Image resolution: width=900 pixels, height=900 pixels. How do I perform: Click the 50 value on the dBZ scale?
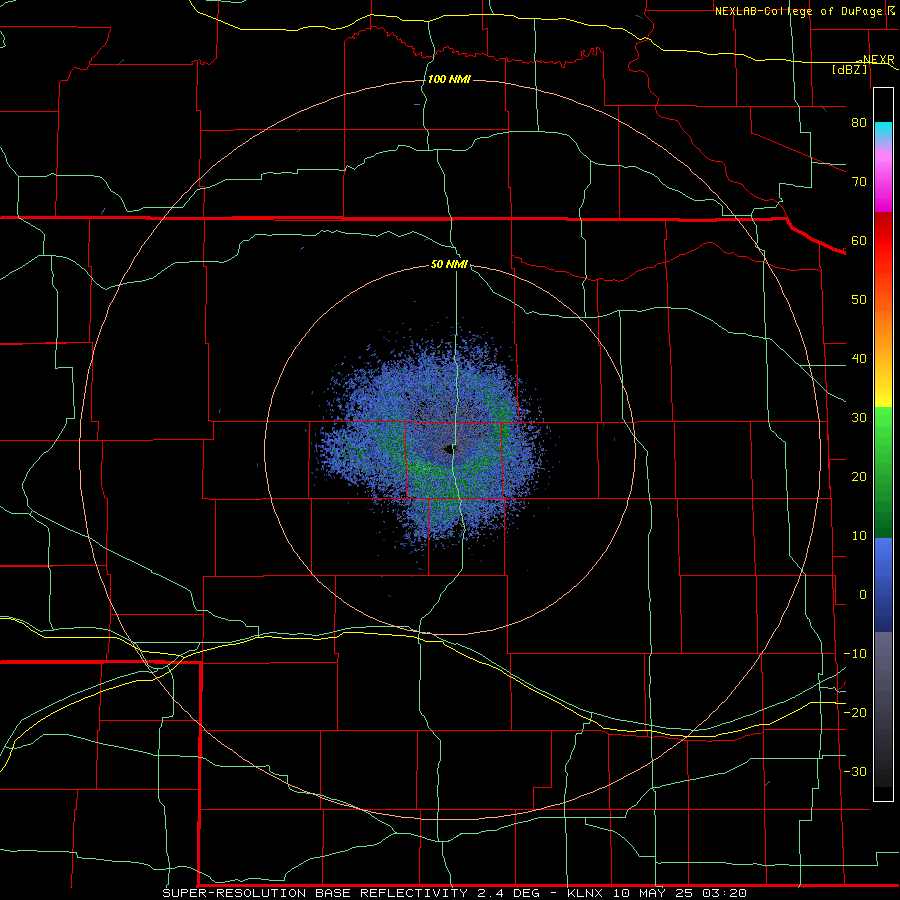pyautogui.click(x=859, y=300)
